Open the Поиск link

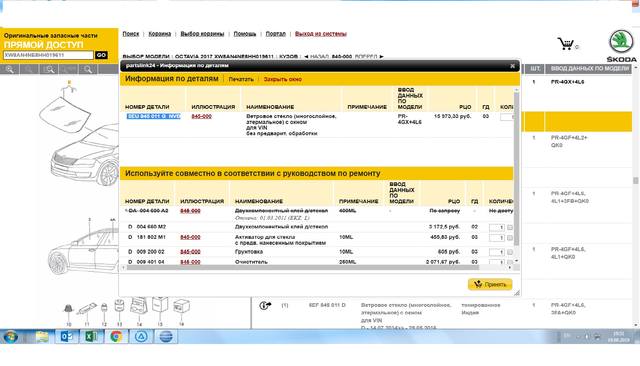tap(131, 34)
